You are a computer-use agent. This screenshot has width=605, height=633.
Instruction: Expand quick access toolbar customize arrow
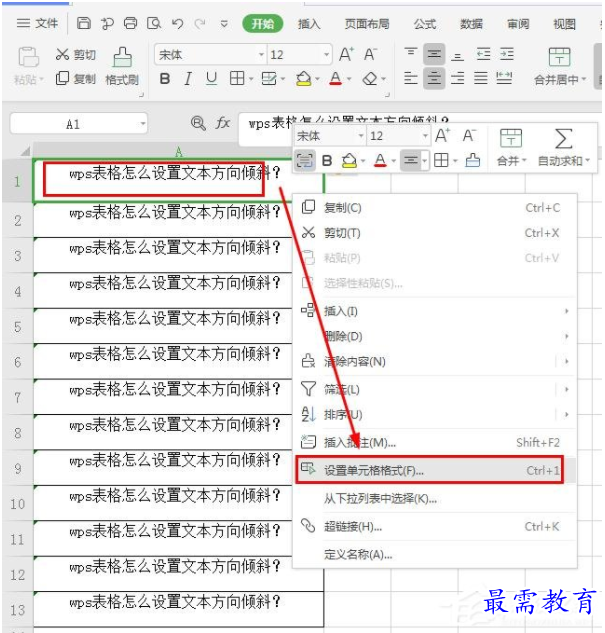(224, 24)
